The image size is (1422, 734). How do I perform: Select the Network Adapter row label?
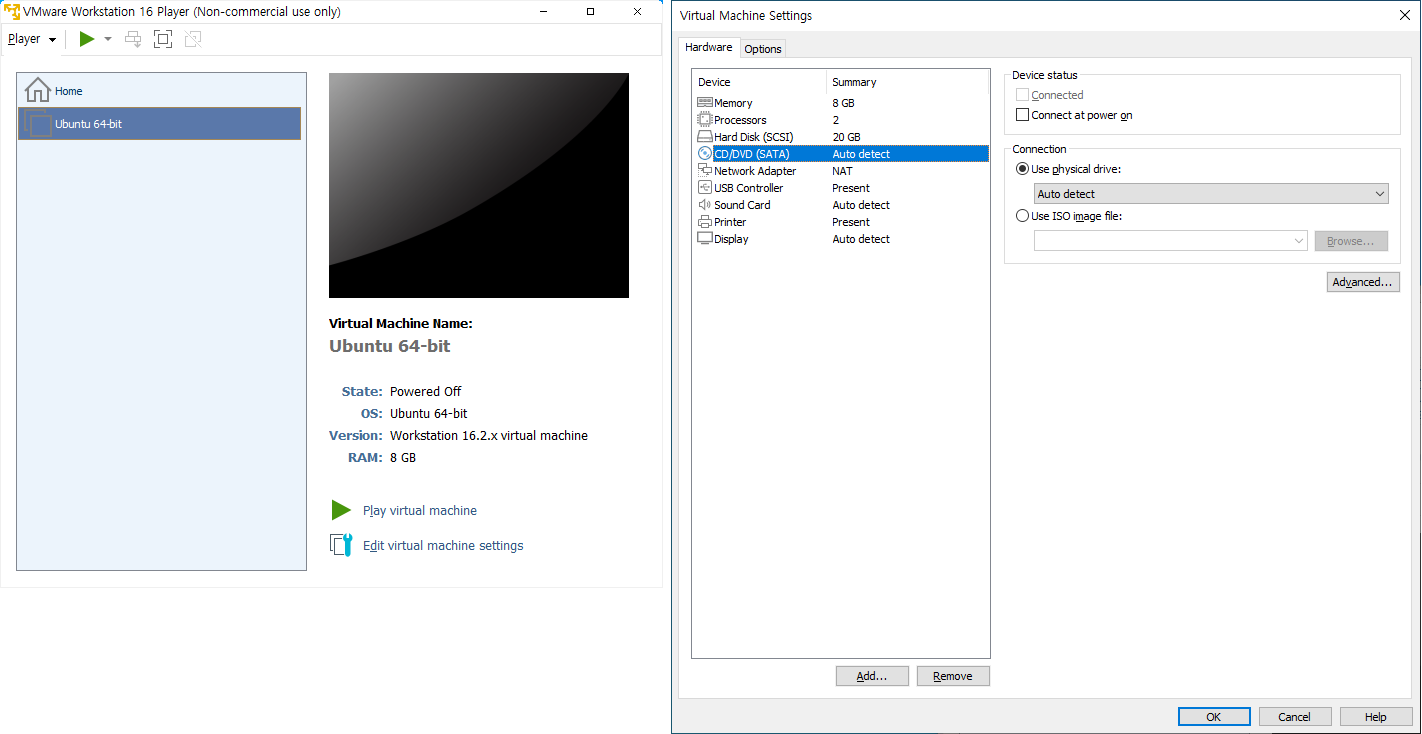point(755,171)
